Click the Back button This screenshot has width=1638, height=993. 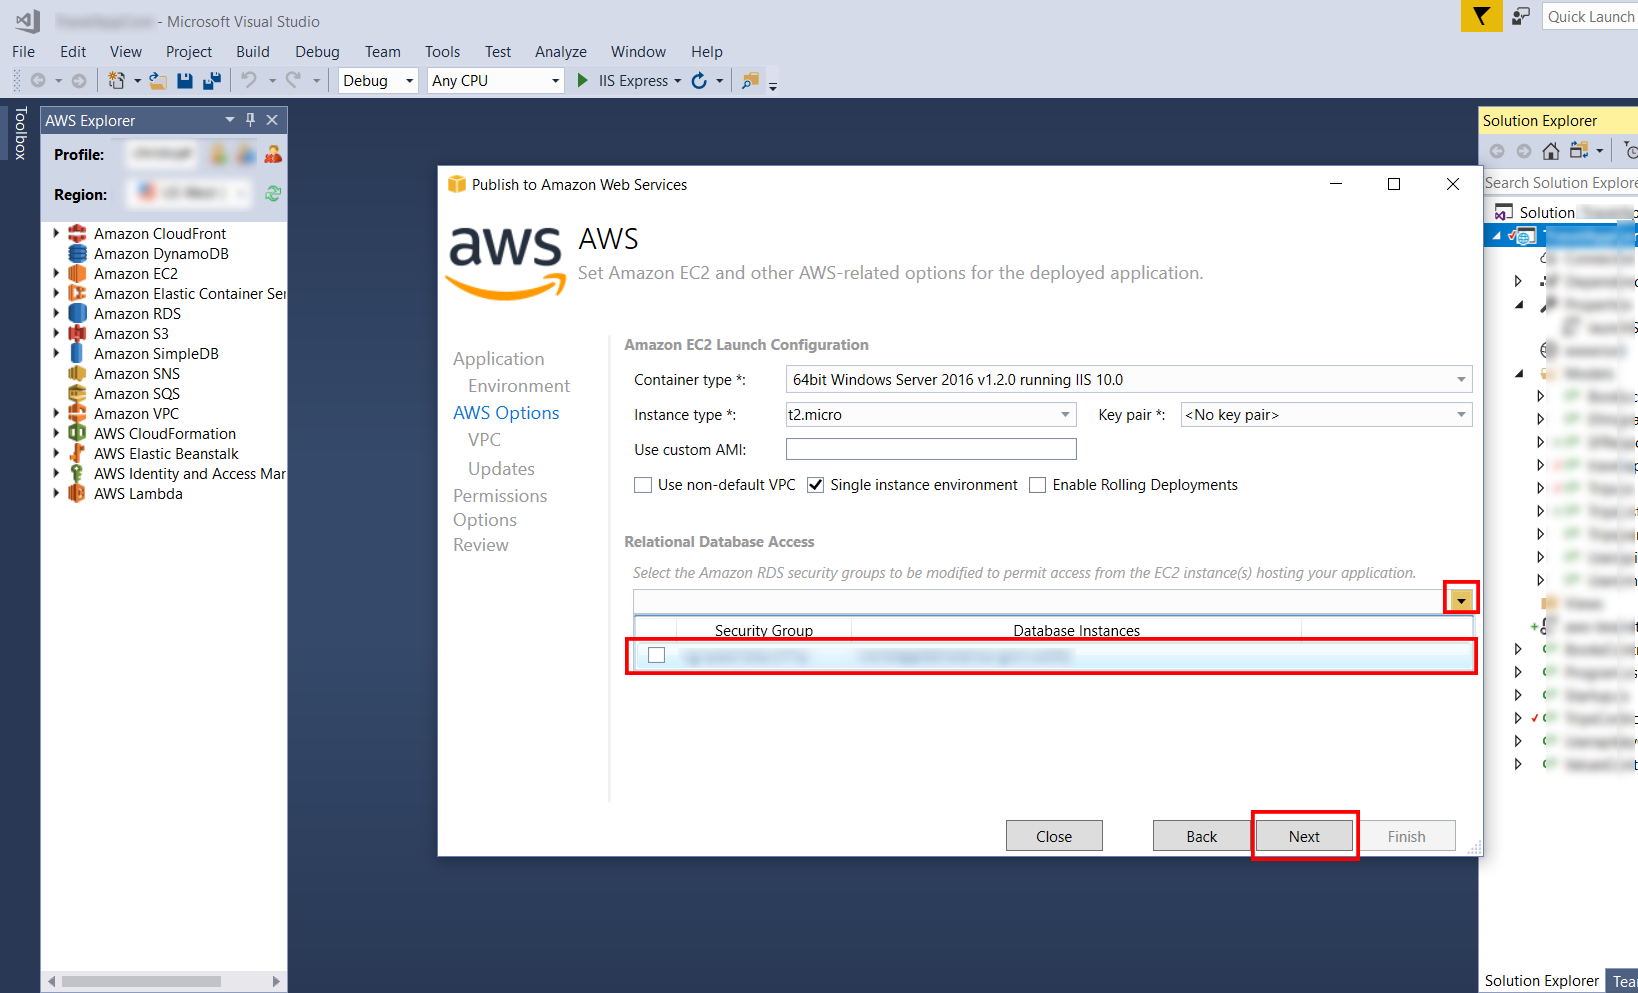1202,836
